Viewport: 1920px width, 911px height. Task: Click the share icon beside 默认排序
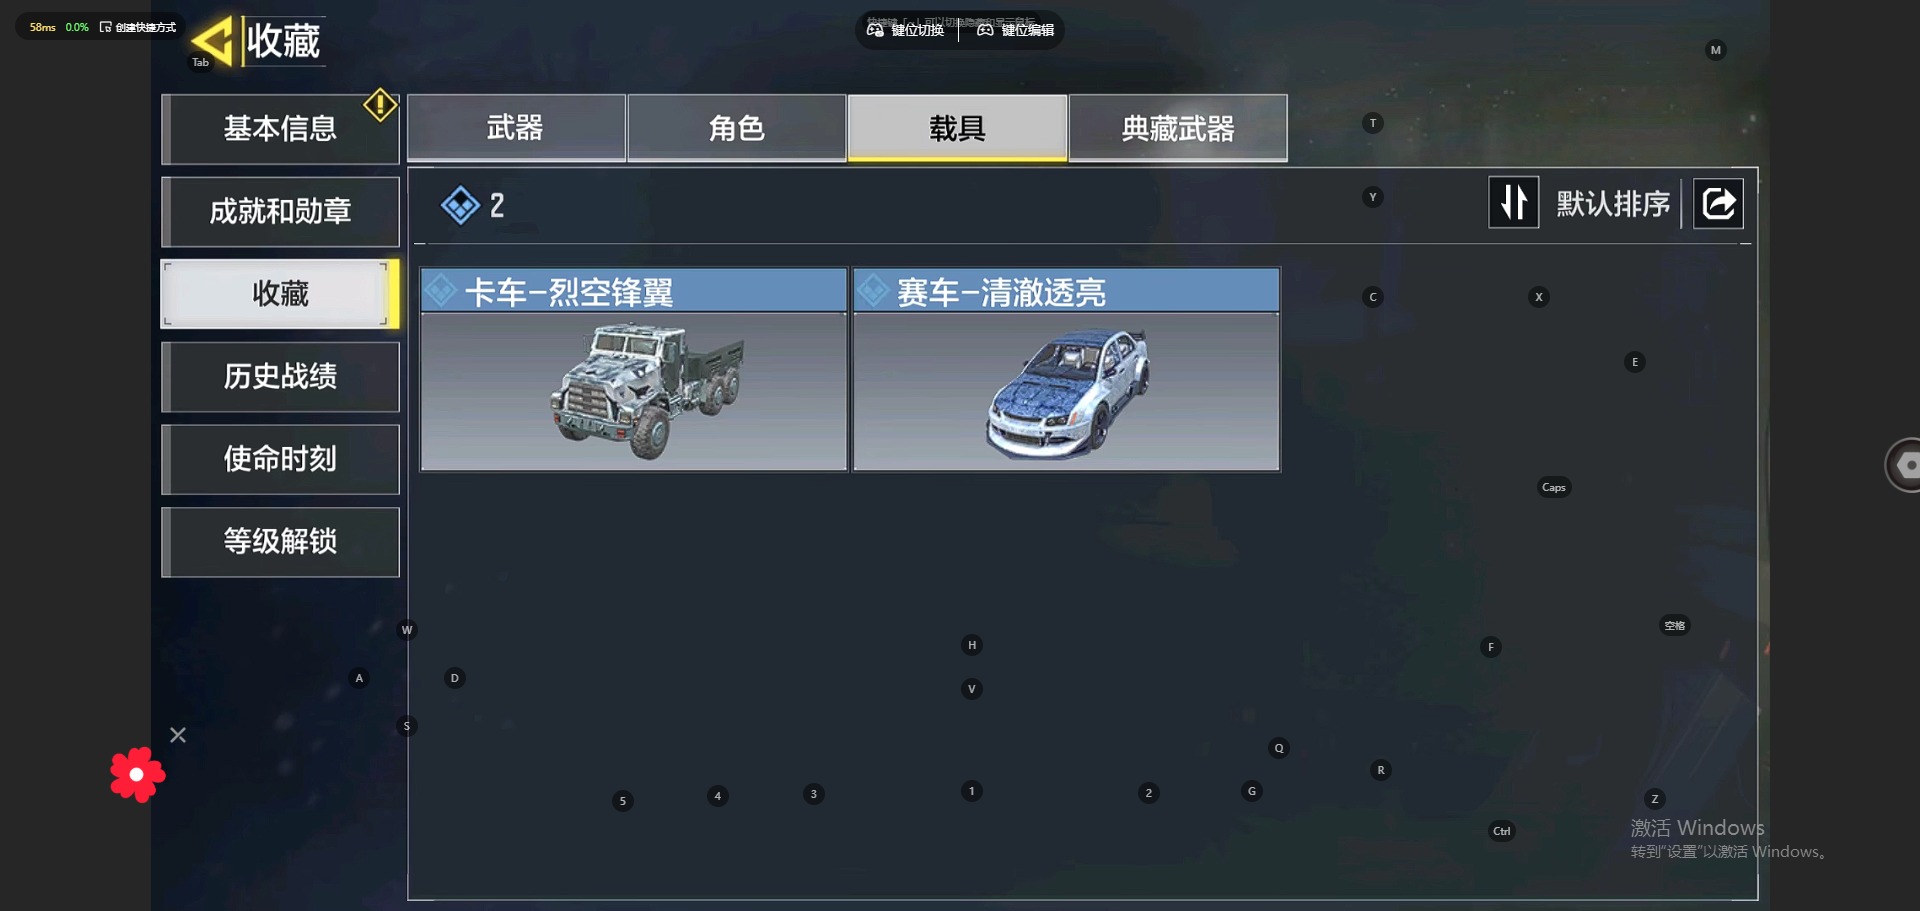[x=1718, y=204]
